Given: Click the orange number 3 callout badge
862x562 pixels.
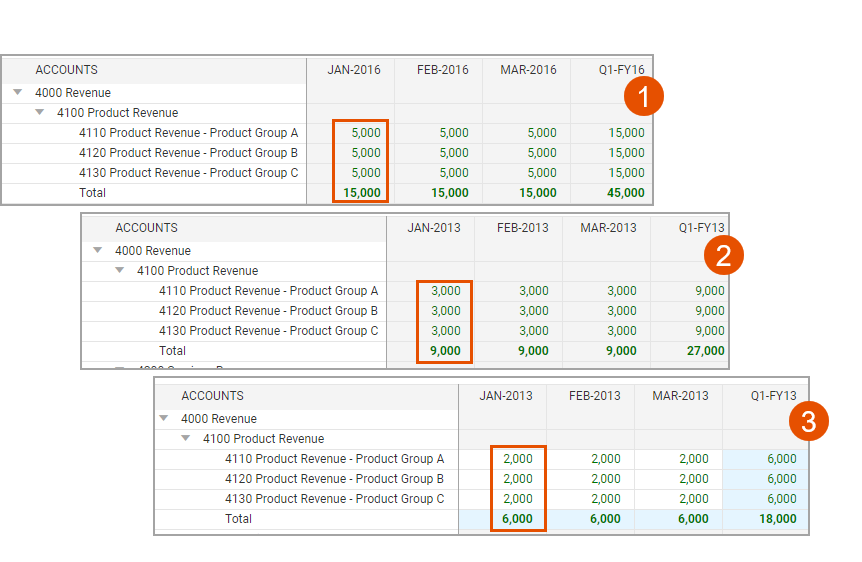Looking at the screenshot, I should [x=809, y=421].
